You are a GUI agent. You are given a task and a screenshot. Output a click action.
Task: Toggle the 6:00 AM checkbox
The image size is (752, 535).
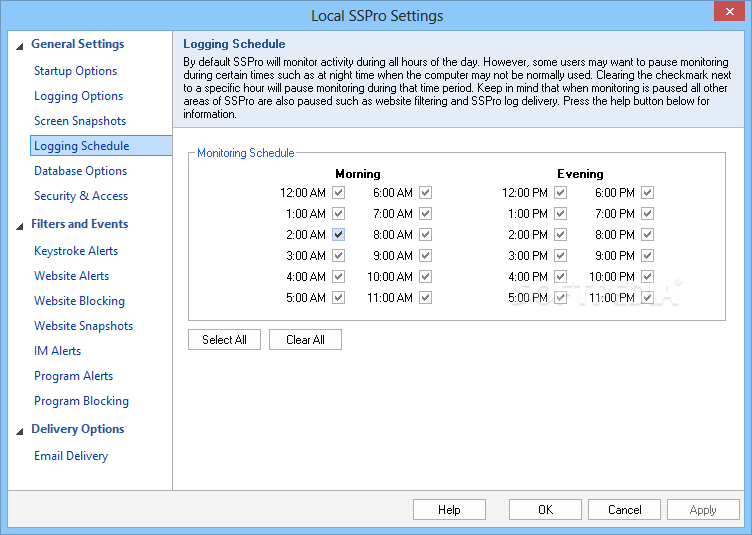(x=425, y=193)
